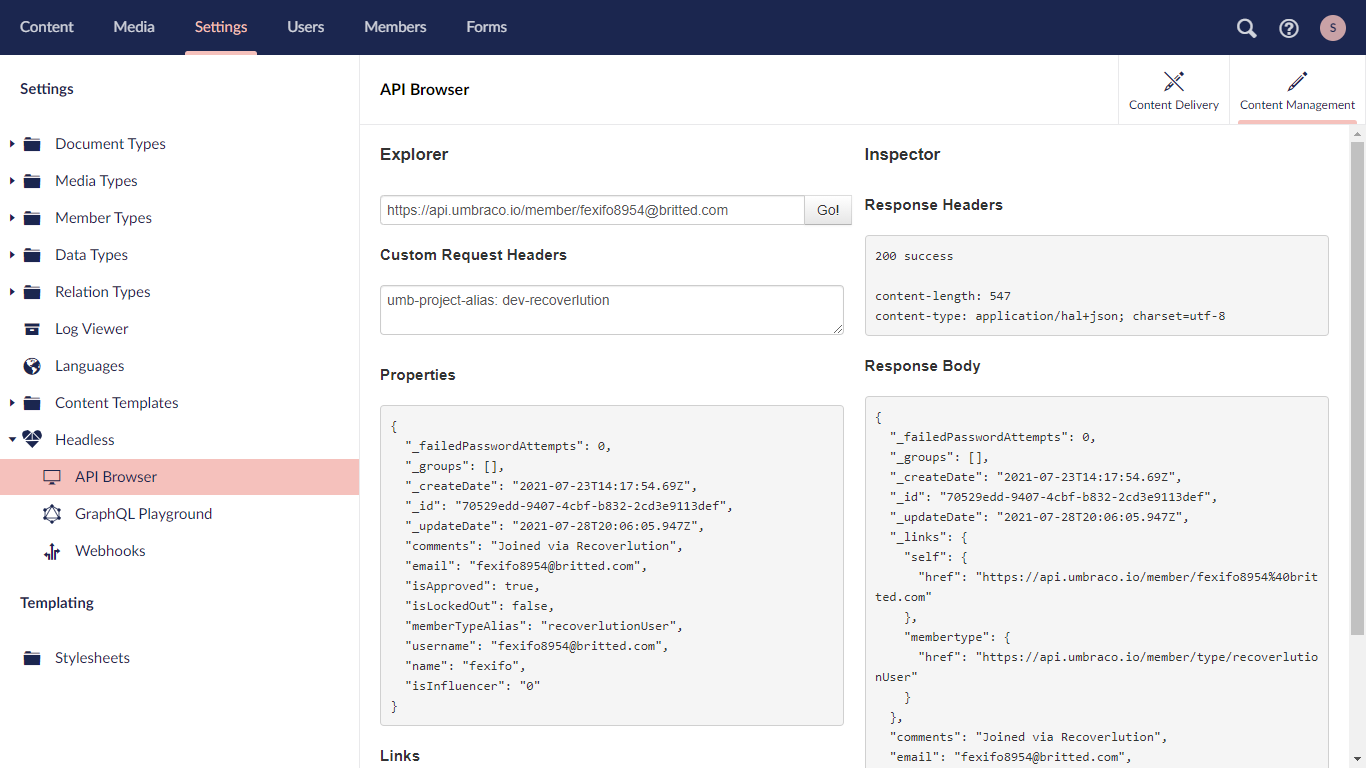Screen dimensions: 1366x768
Task: Click "content-type: application/hal+json" header line
Action: [1050, 316]
